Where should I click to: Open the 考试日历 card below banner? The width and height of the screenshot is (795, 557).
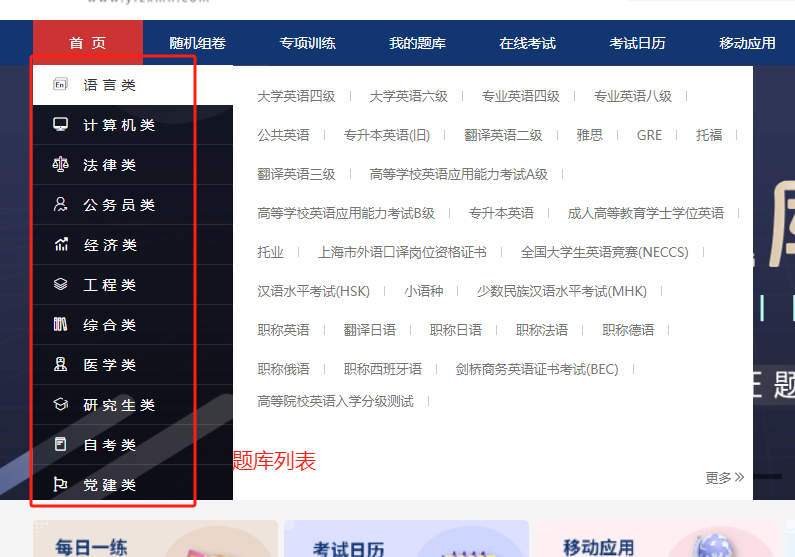pos(406,538)
